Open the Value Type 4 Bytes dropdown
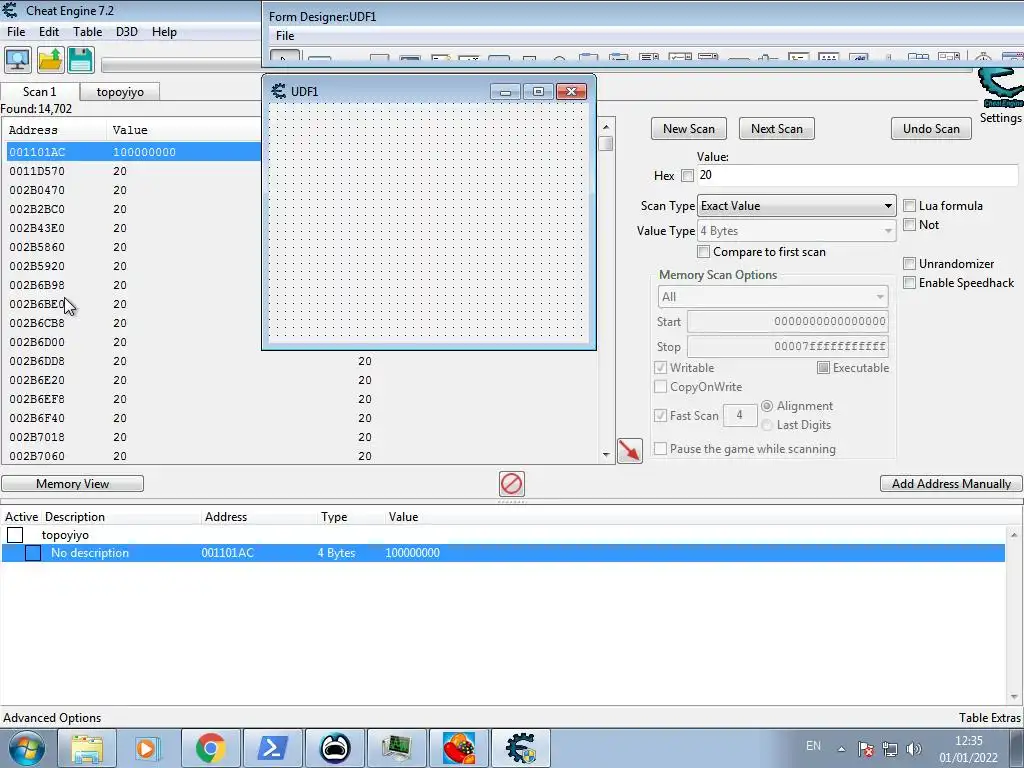The height and width of the screenshot is (768, 1024). tap(797, 231)
